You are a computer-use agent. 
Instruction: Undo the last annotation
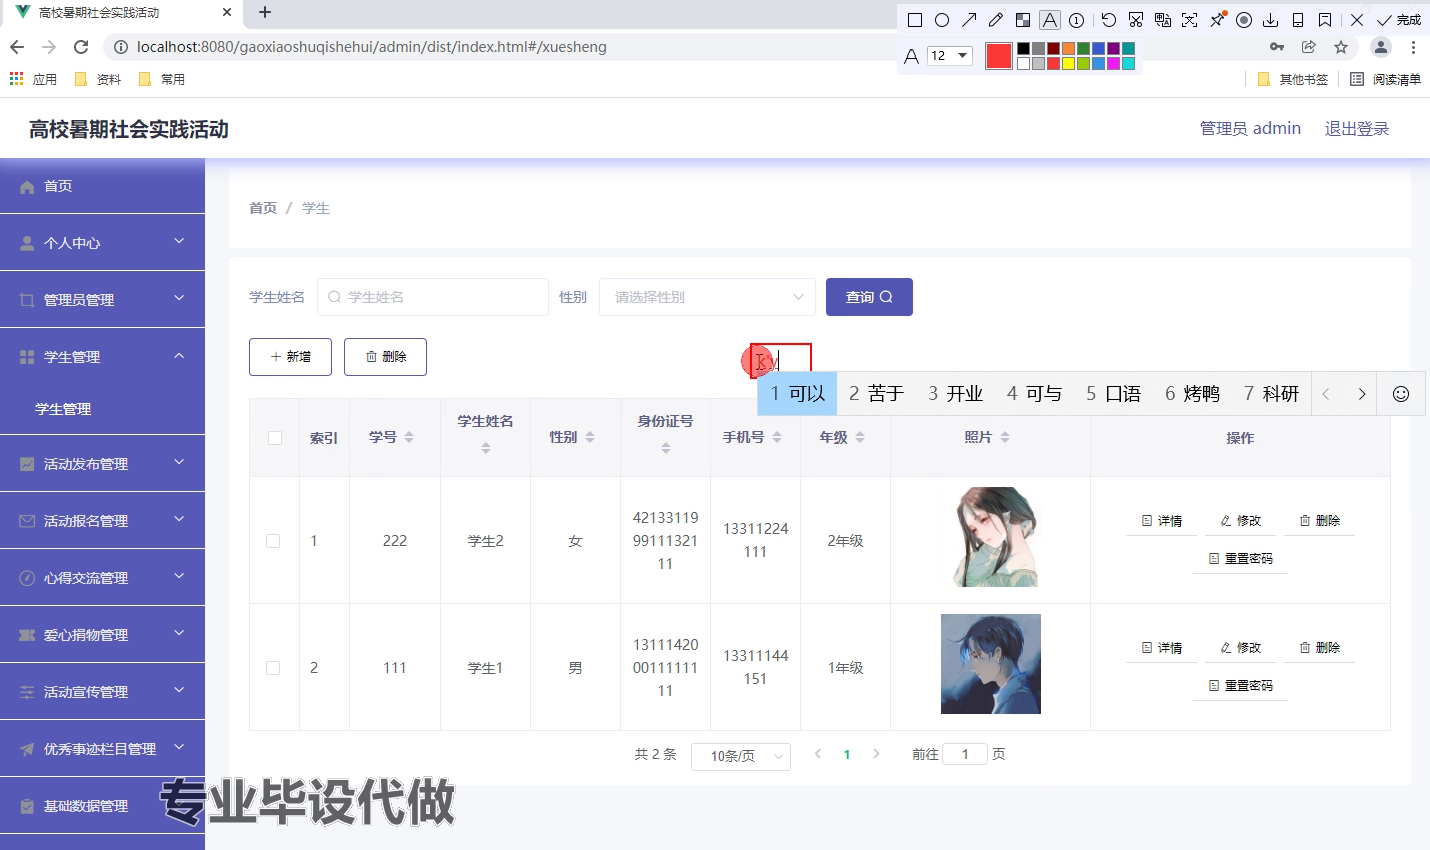[1109, 20]
